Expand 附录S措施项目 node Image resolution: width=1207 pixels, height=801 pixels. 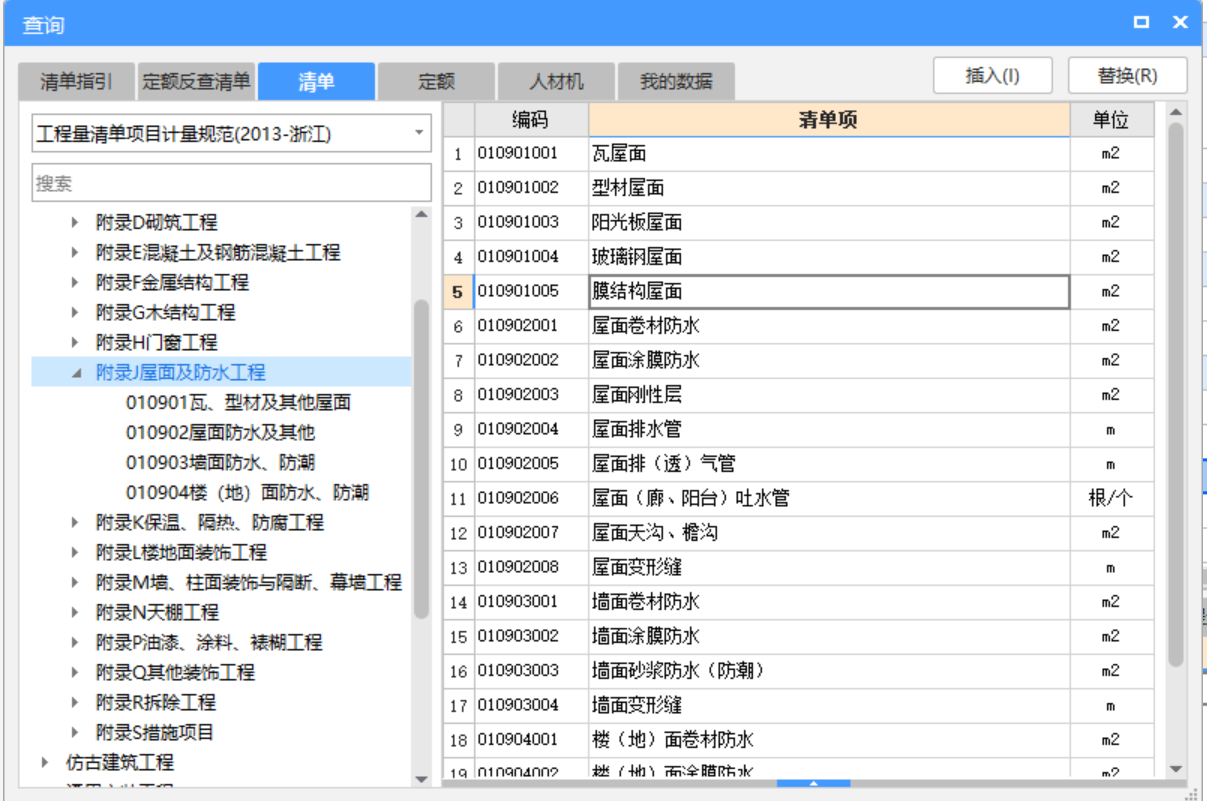pos(75,732)
